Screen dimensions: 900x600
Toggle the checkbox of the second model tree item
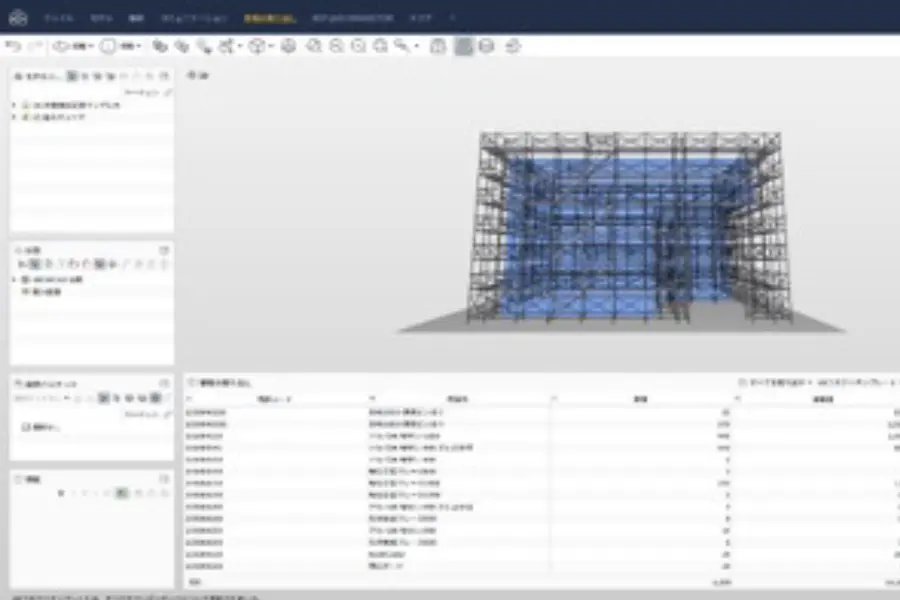(x=25, y=117)
